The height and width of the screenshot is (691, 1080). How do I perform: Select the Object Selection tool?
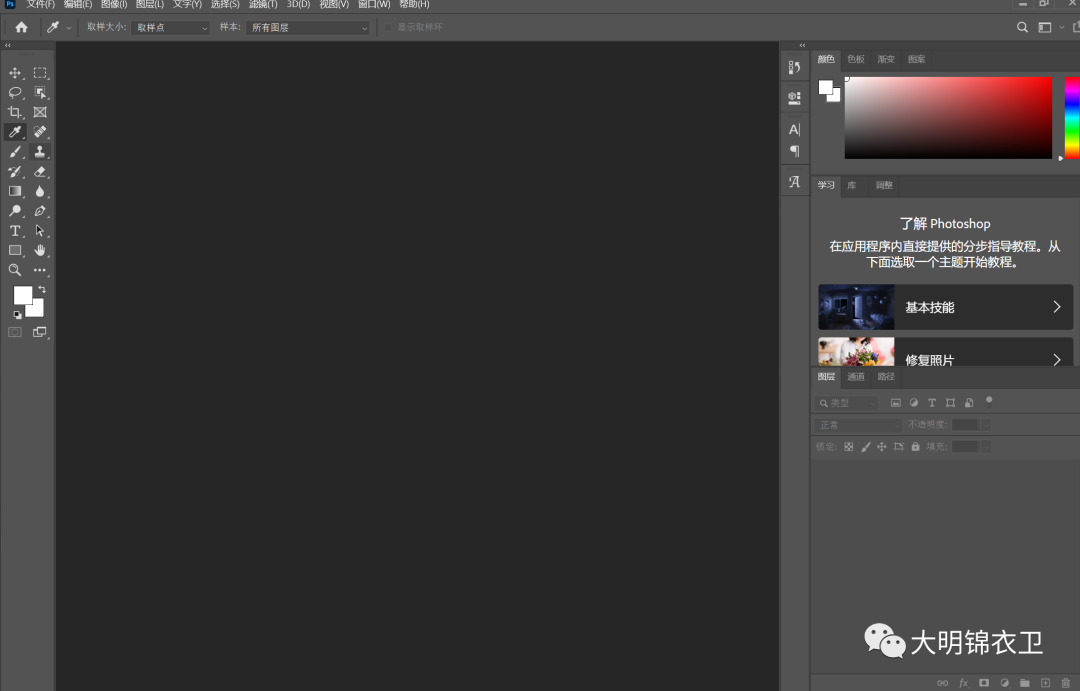pos(40,92)
